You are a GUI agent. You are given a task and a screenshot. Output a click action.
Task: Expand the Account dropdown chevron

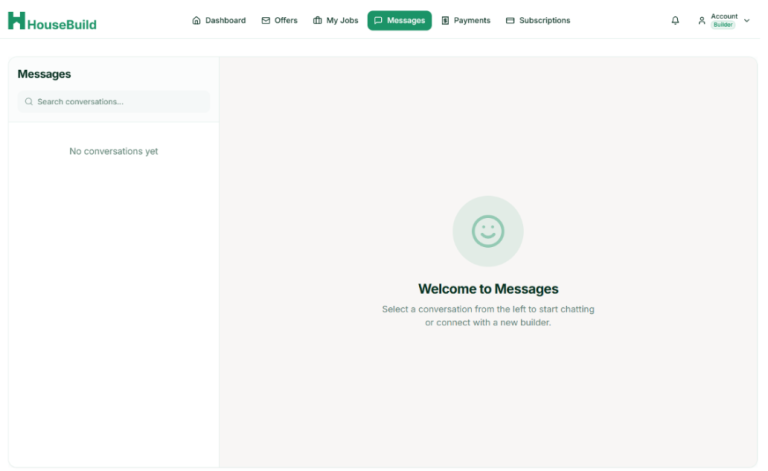point(747,20)
